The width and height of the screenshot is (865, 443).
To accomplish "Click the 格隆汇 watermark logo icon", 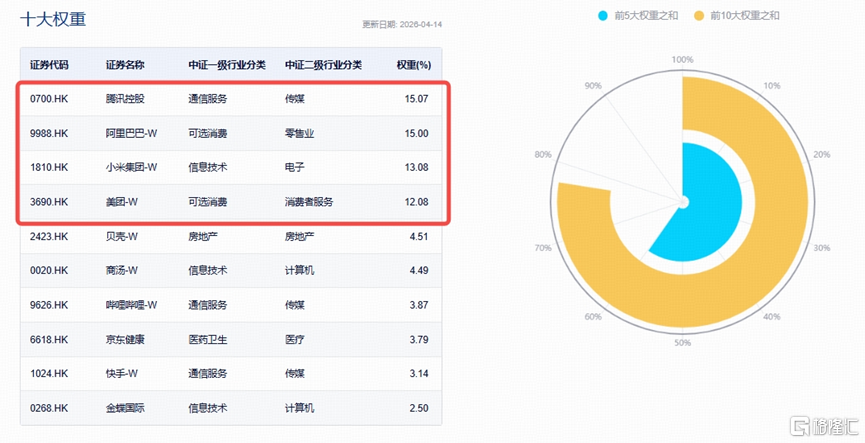I will [x=800, y=426].
